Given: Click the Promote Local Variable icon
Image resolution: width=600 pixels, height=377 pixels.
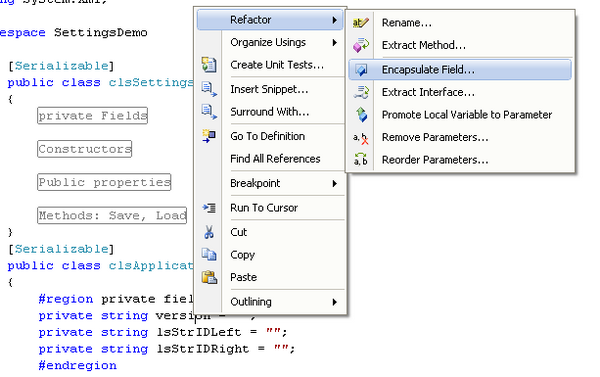Looking at the screenshot, I should coord(361,115).
